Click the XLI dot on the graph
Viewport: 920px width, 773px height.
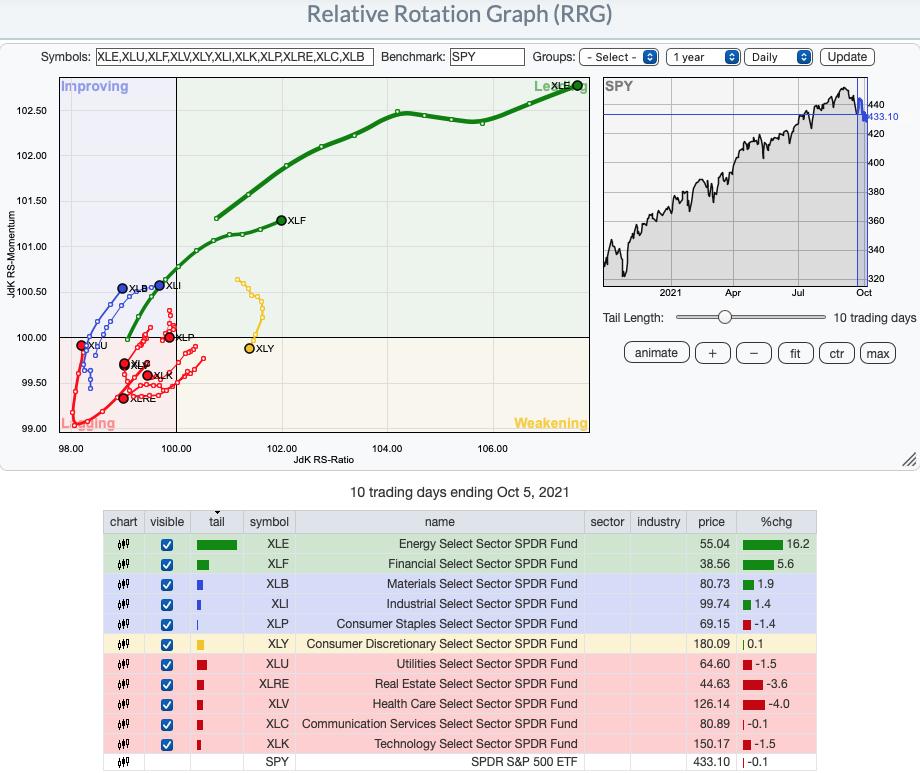point(159,285)
